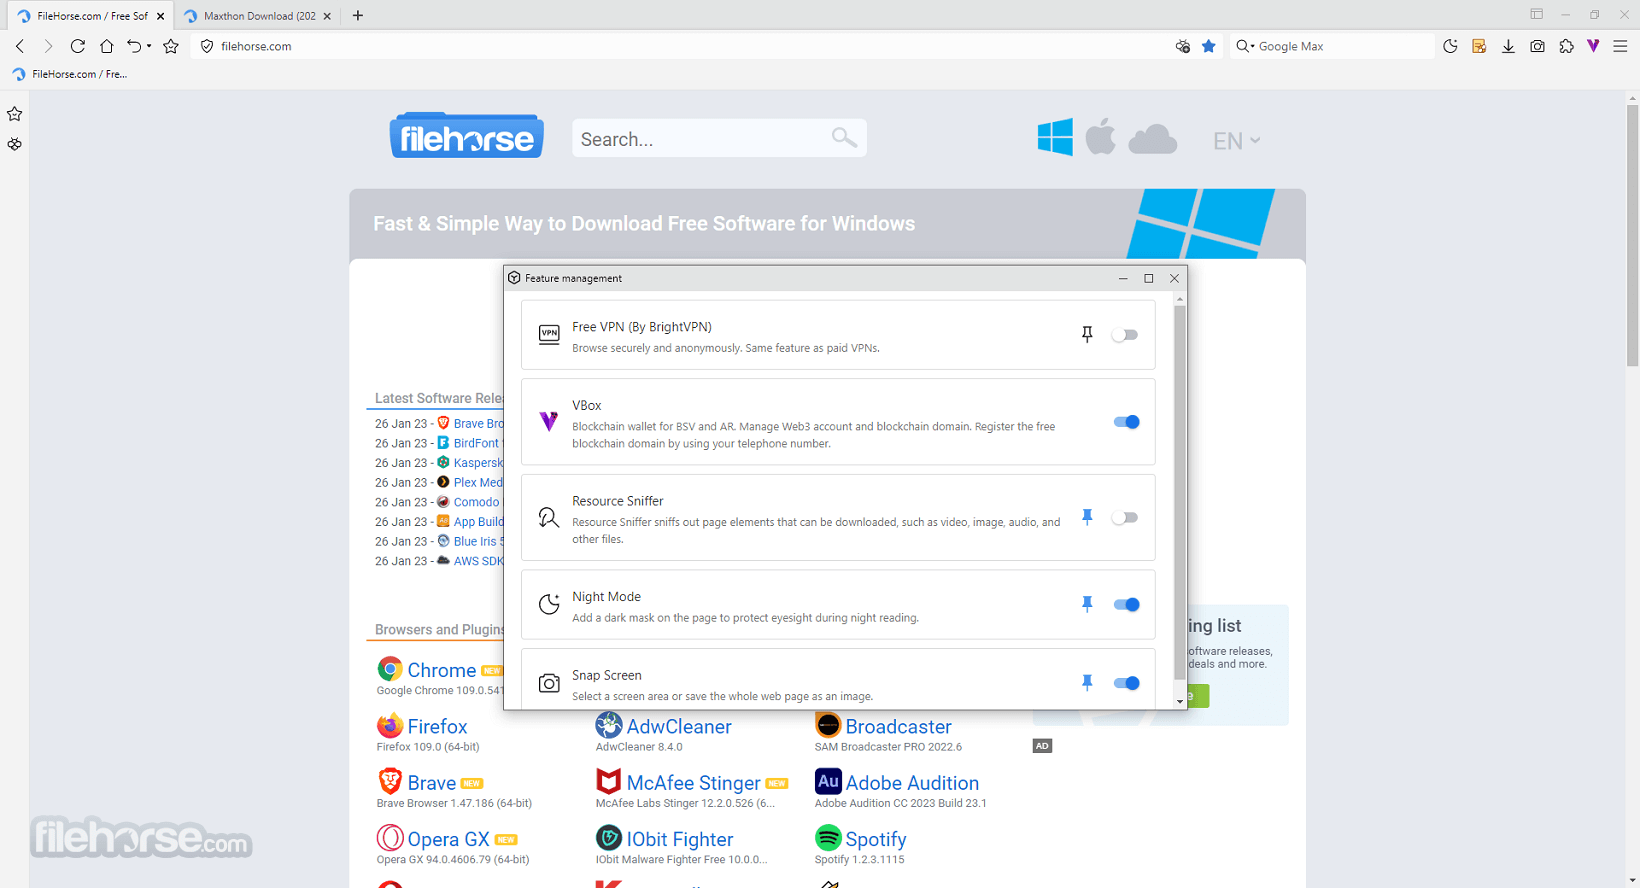Open the Maxnote icon in toolbar
Image resolution: width=1640 pixels, height=888 pixels.
(1480, 46)
